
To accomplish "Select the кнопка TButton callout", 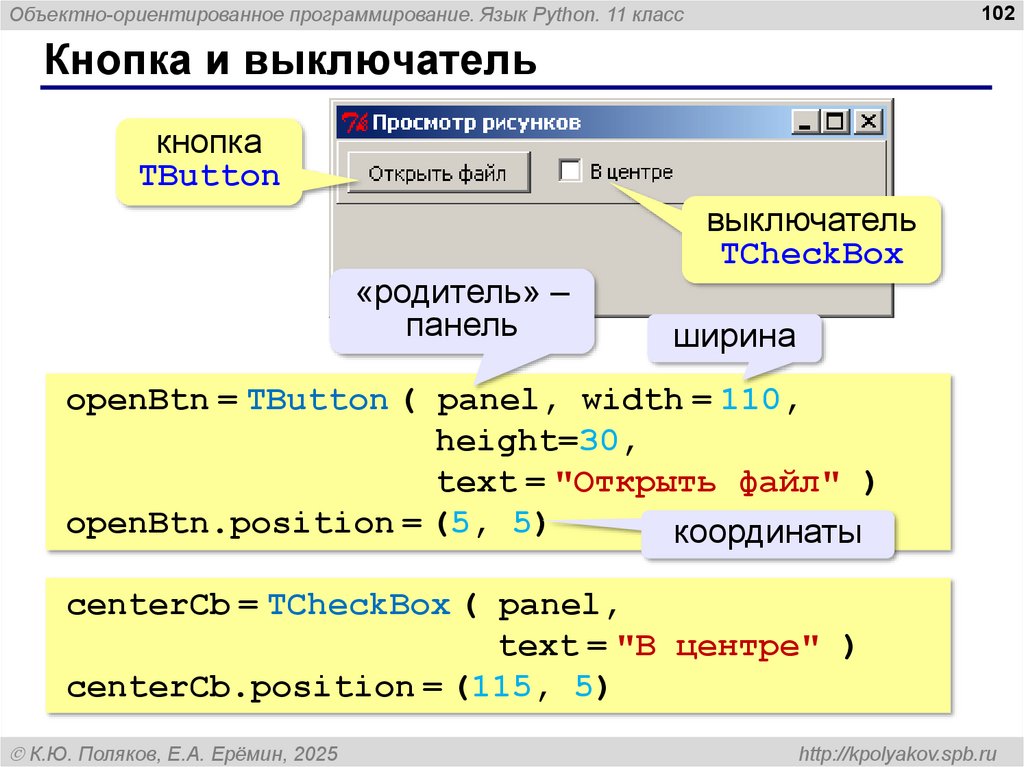I will [209, 161].
